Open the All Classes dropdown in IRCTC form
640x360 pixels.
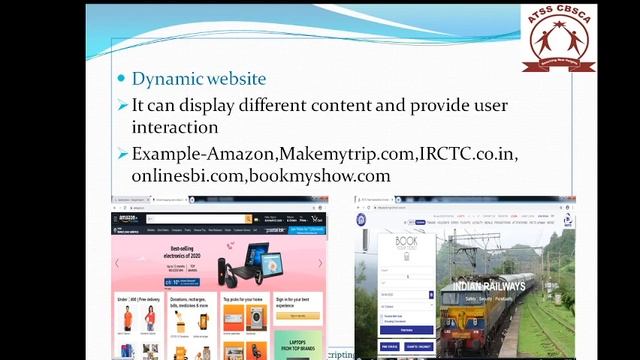tap(407, 306)
